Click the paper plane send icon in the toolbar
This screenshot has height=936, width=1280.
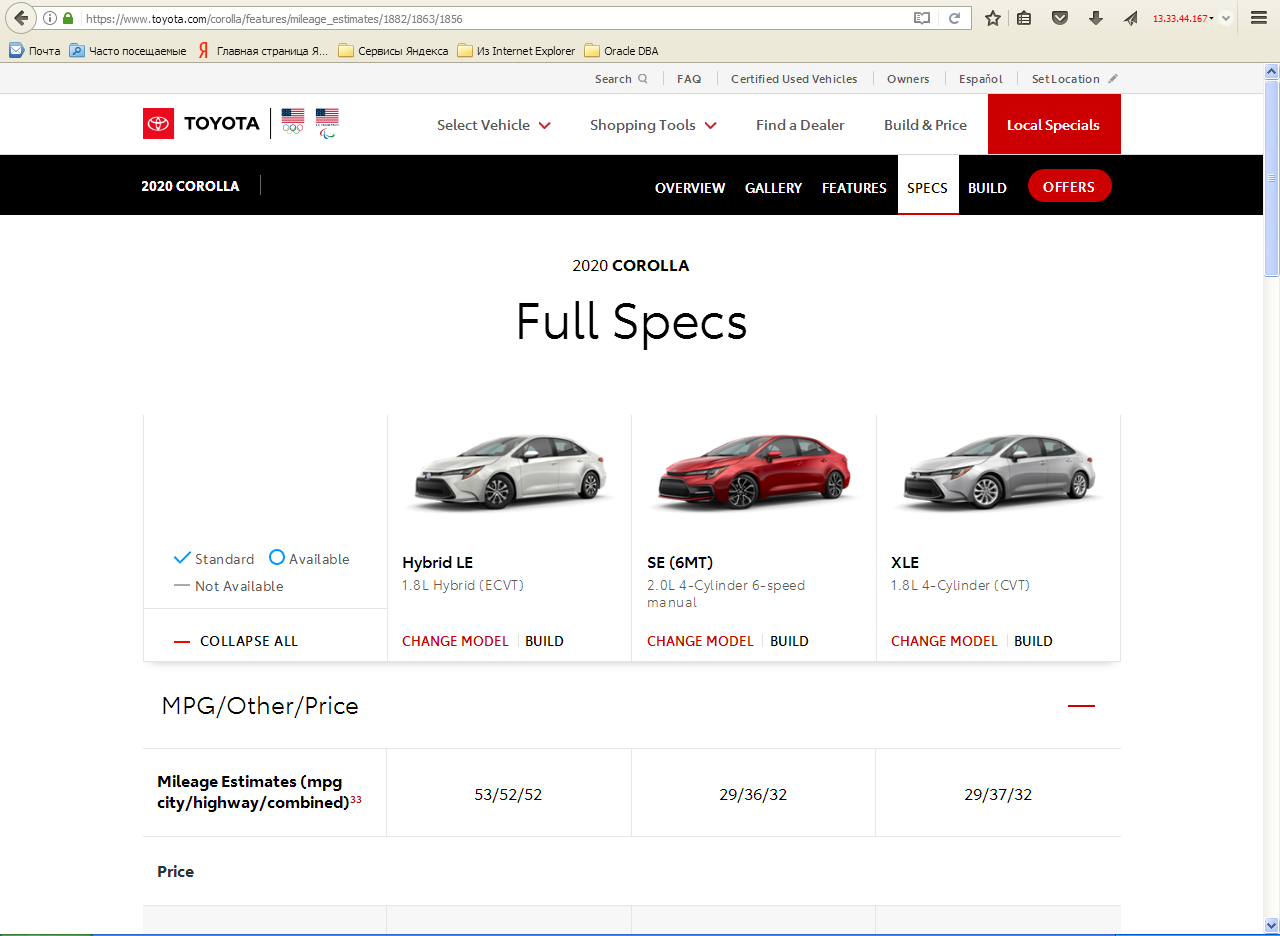(1131, 18)
